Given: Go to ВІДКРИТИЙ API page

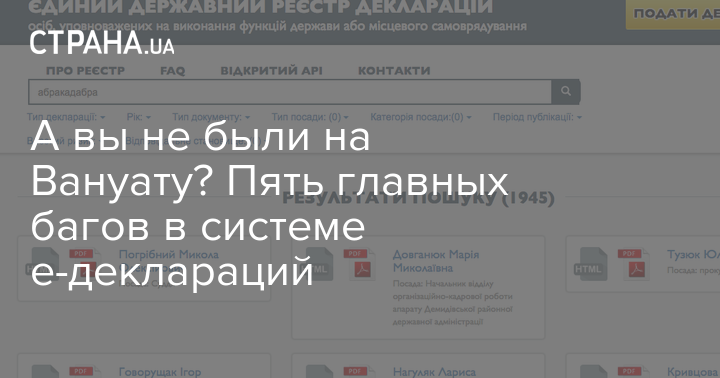Looking at the screenshot, I should [x=271, y=71].
